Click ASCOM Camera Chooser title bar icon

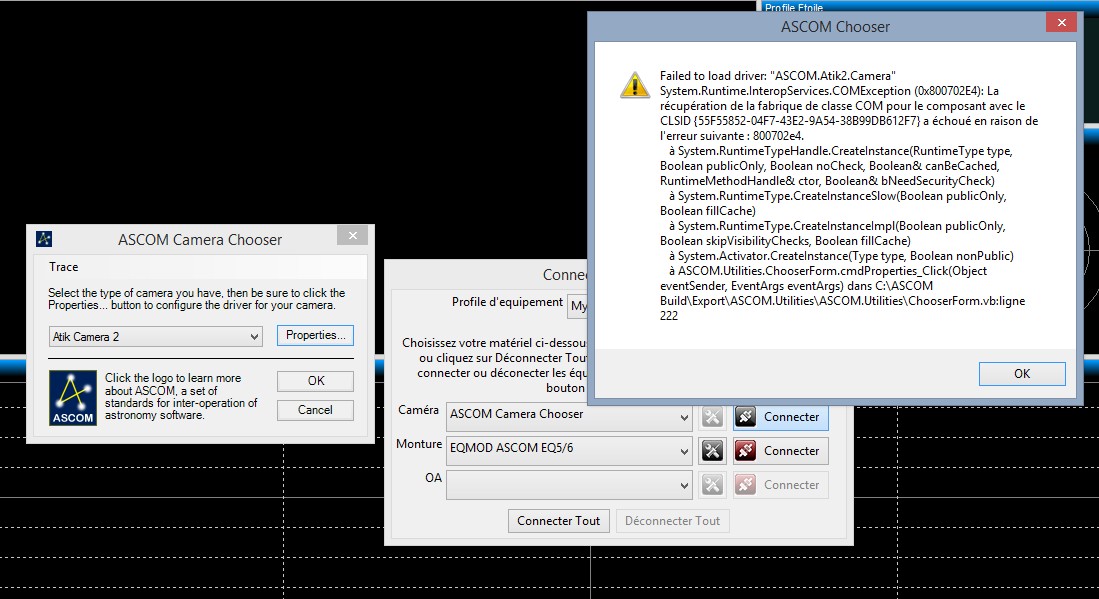click(43, 239)
